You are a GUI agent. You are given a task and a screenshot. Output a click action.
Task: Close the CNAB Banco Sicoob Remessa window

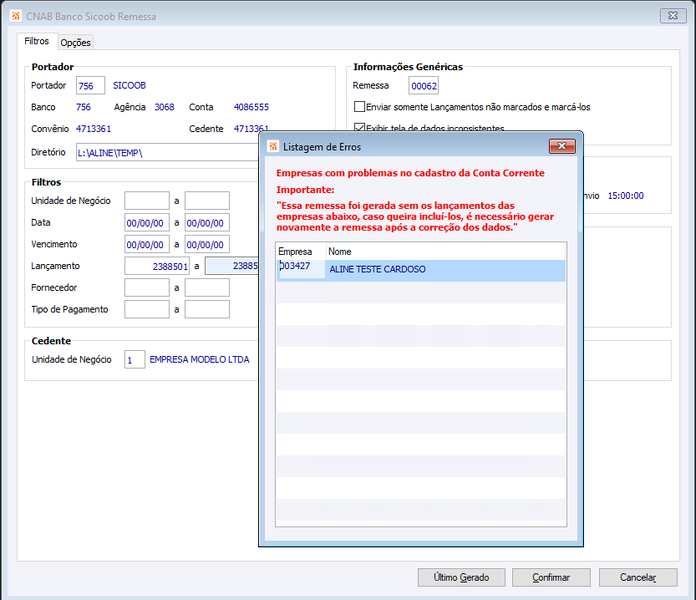point(673,16)
